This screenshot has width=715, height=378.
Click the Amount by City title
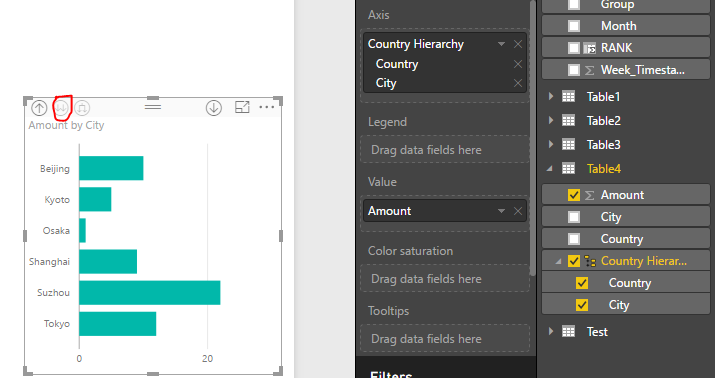(66, 125)
